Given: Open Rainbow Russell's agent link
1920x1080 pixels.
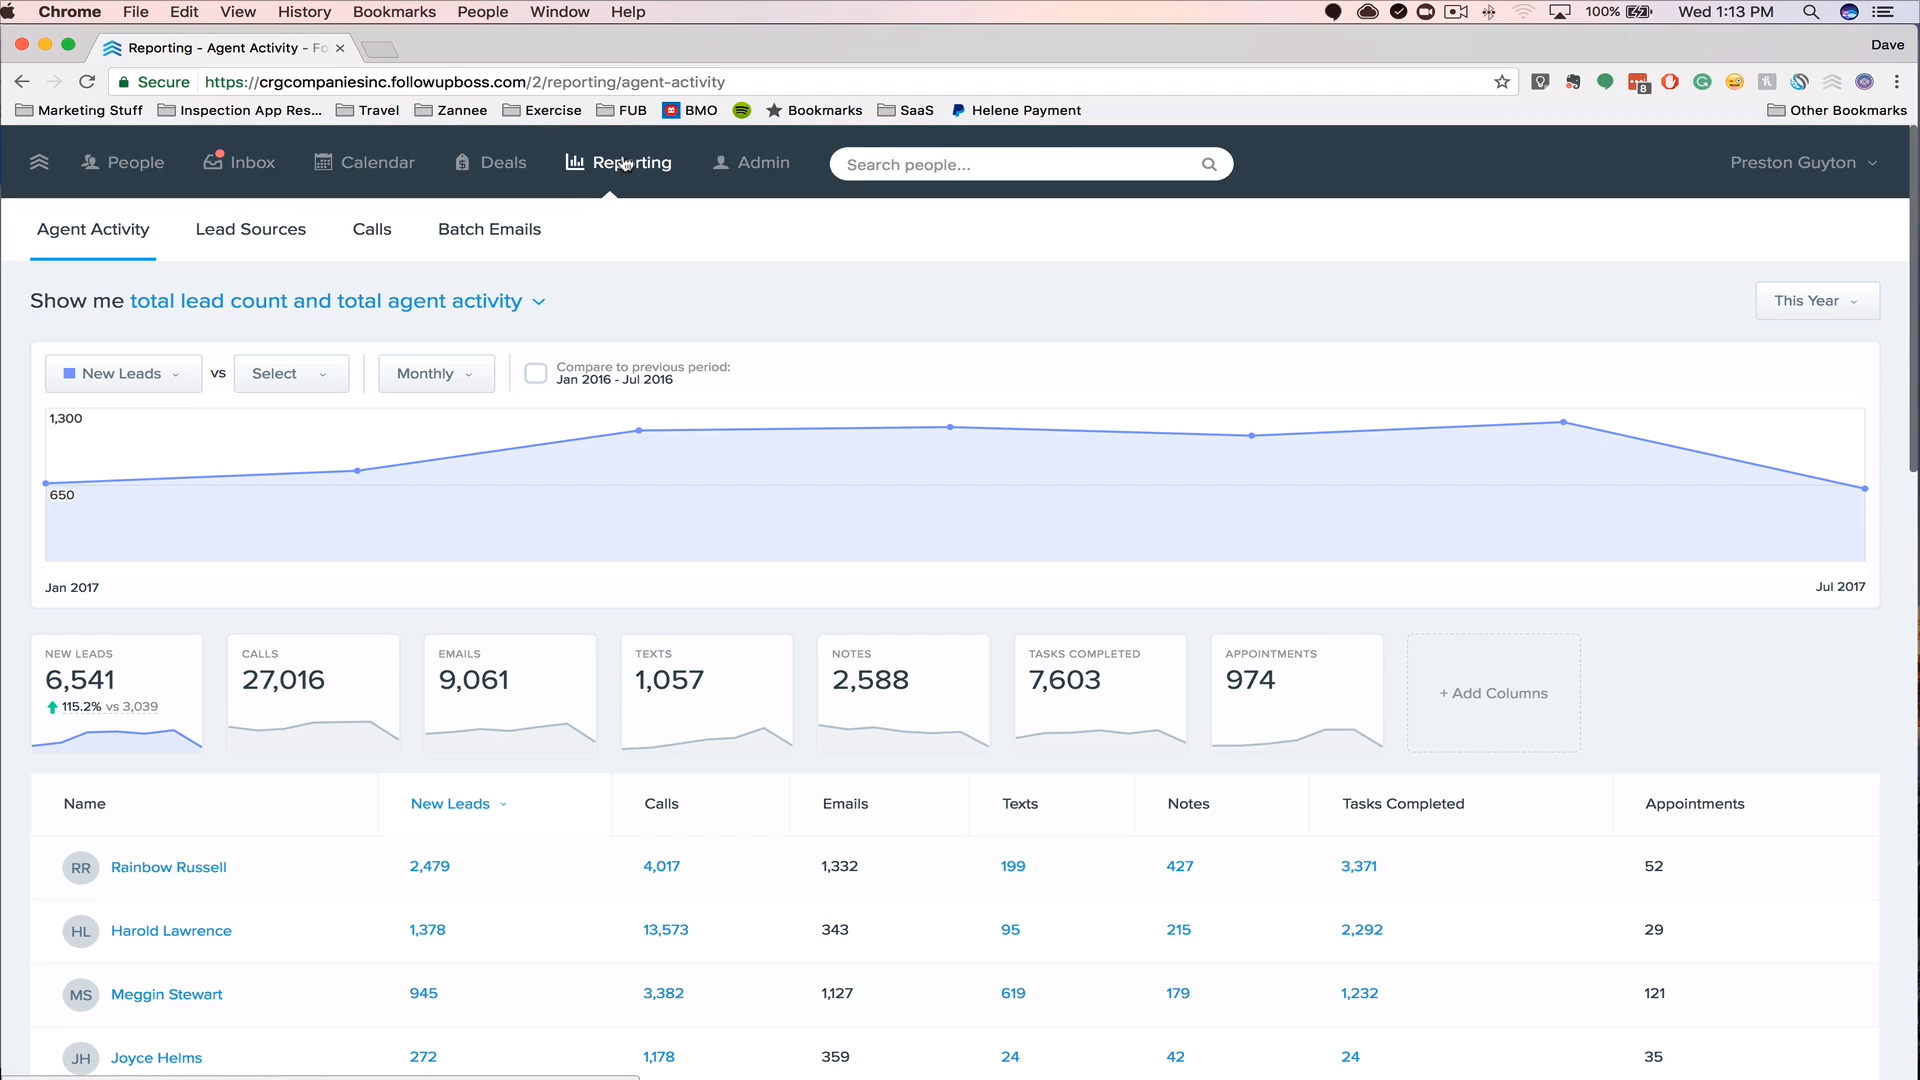Looking at the screenshot, I should pyautogui.click(x=168, y=867).
